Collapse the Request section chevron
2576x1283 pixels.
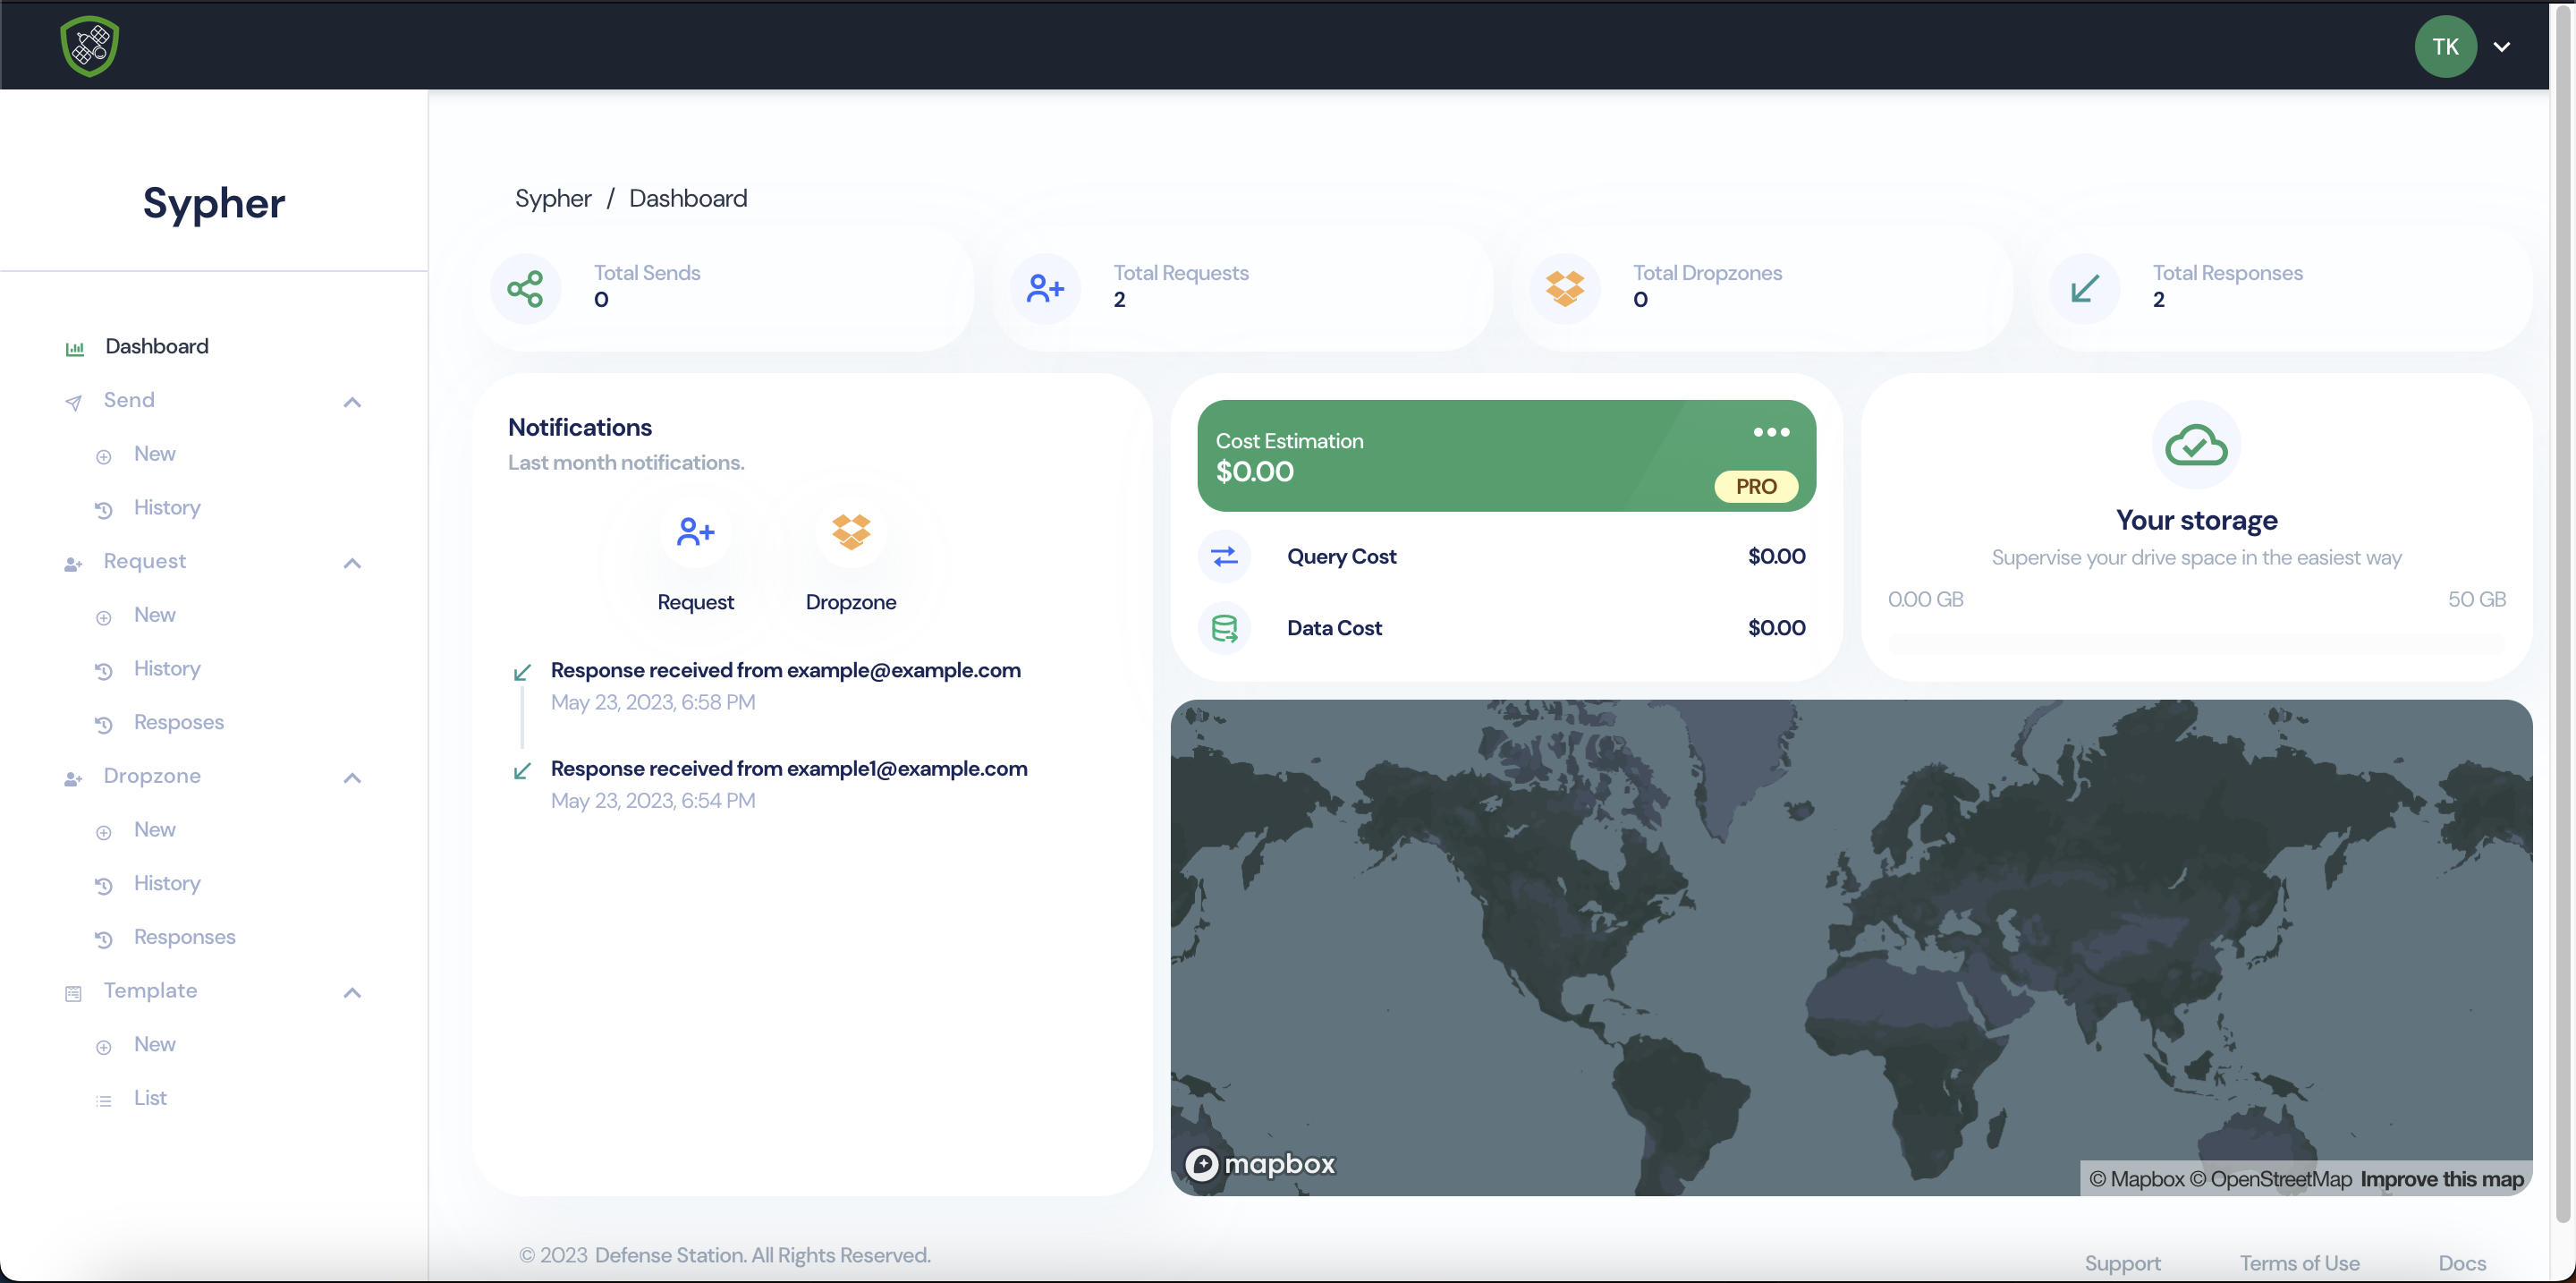tap(352, 563)
